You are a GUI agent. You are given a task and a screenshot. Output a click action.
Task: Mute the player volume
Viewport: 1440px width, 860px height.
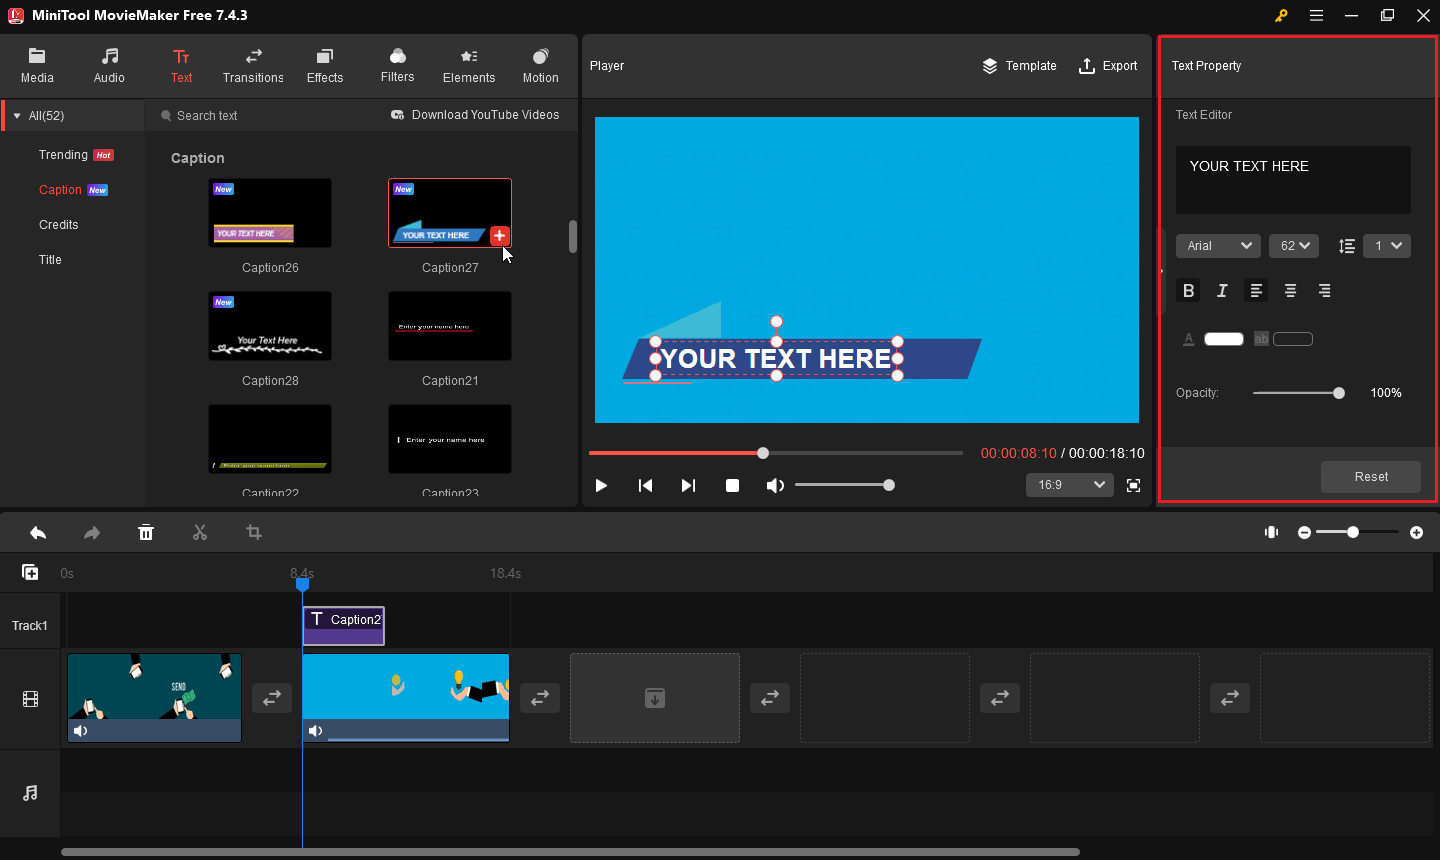[775, 485]
